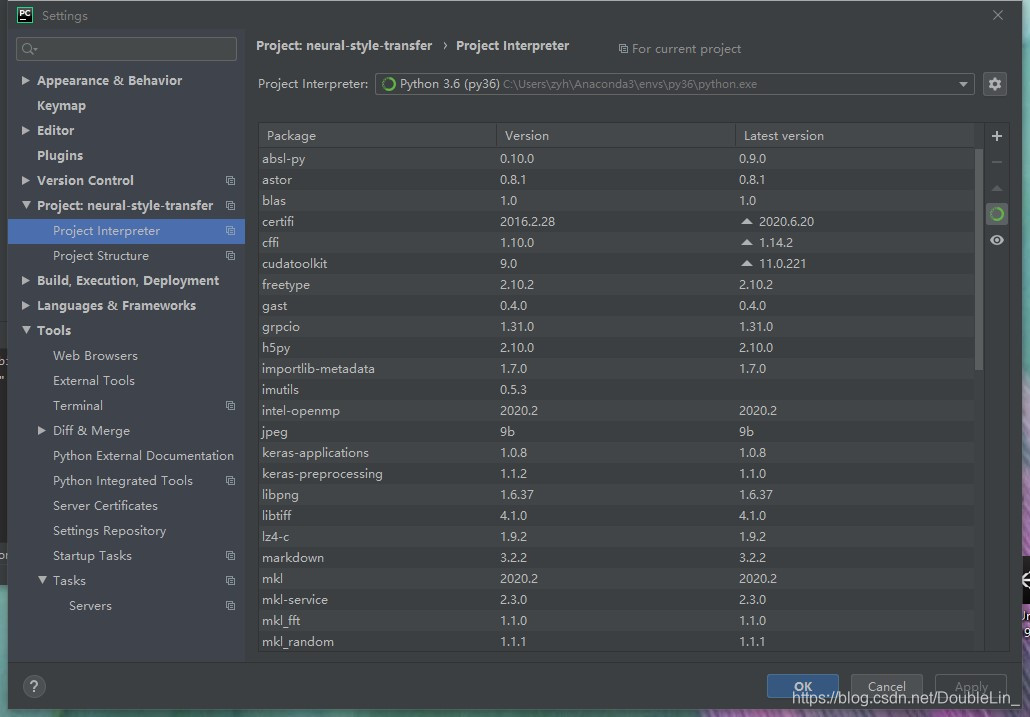Click the project-level icon beside Version Control

pos(230,181)
